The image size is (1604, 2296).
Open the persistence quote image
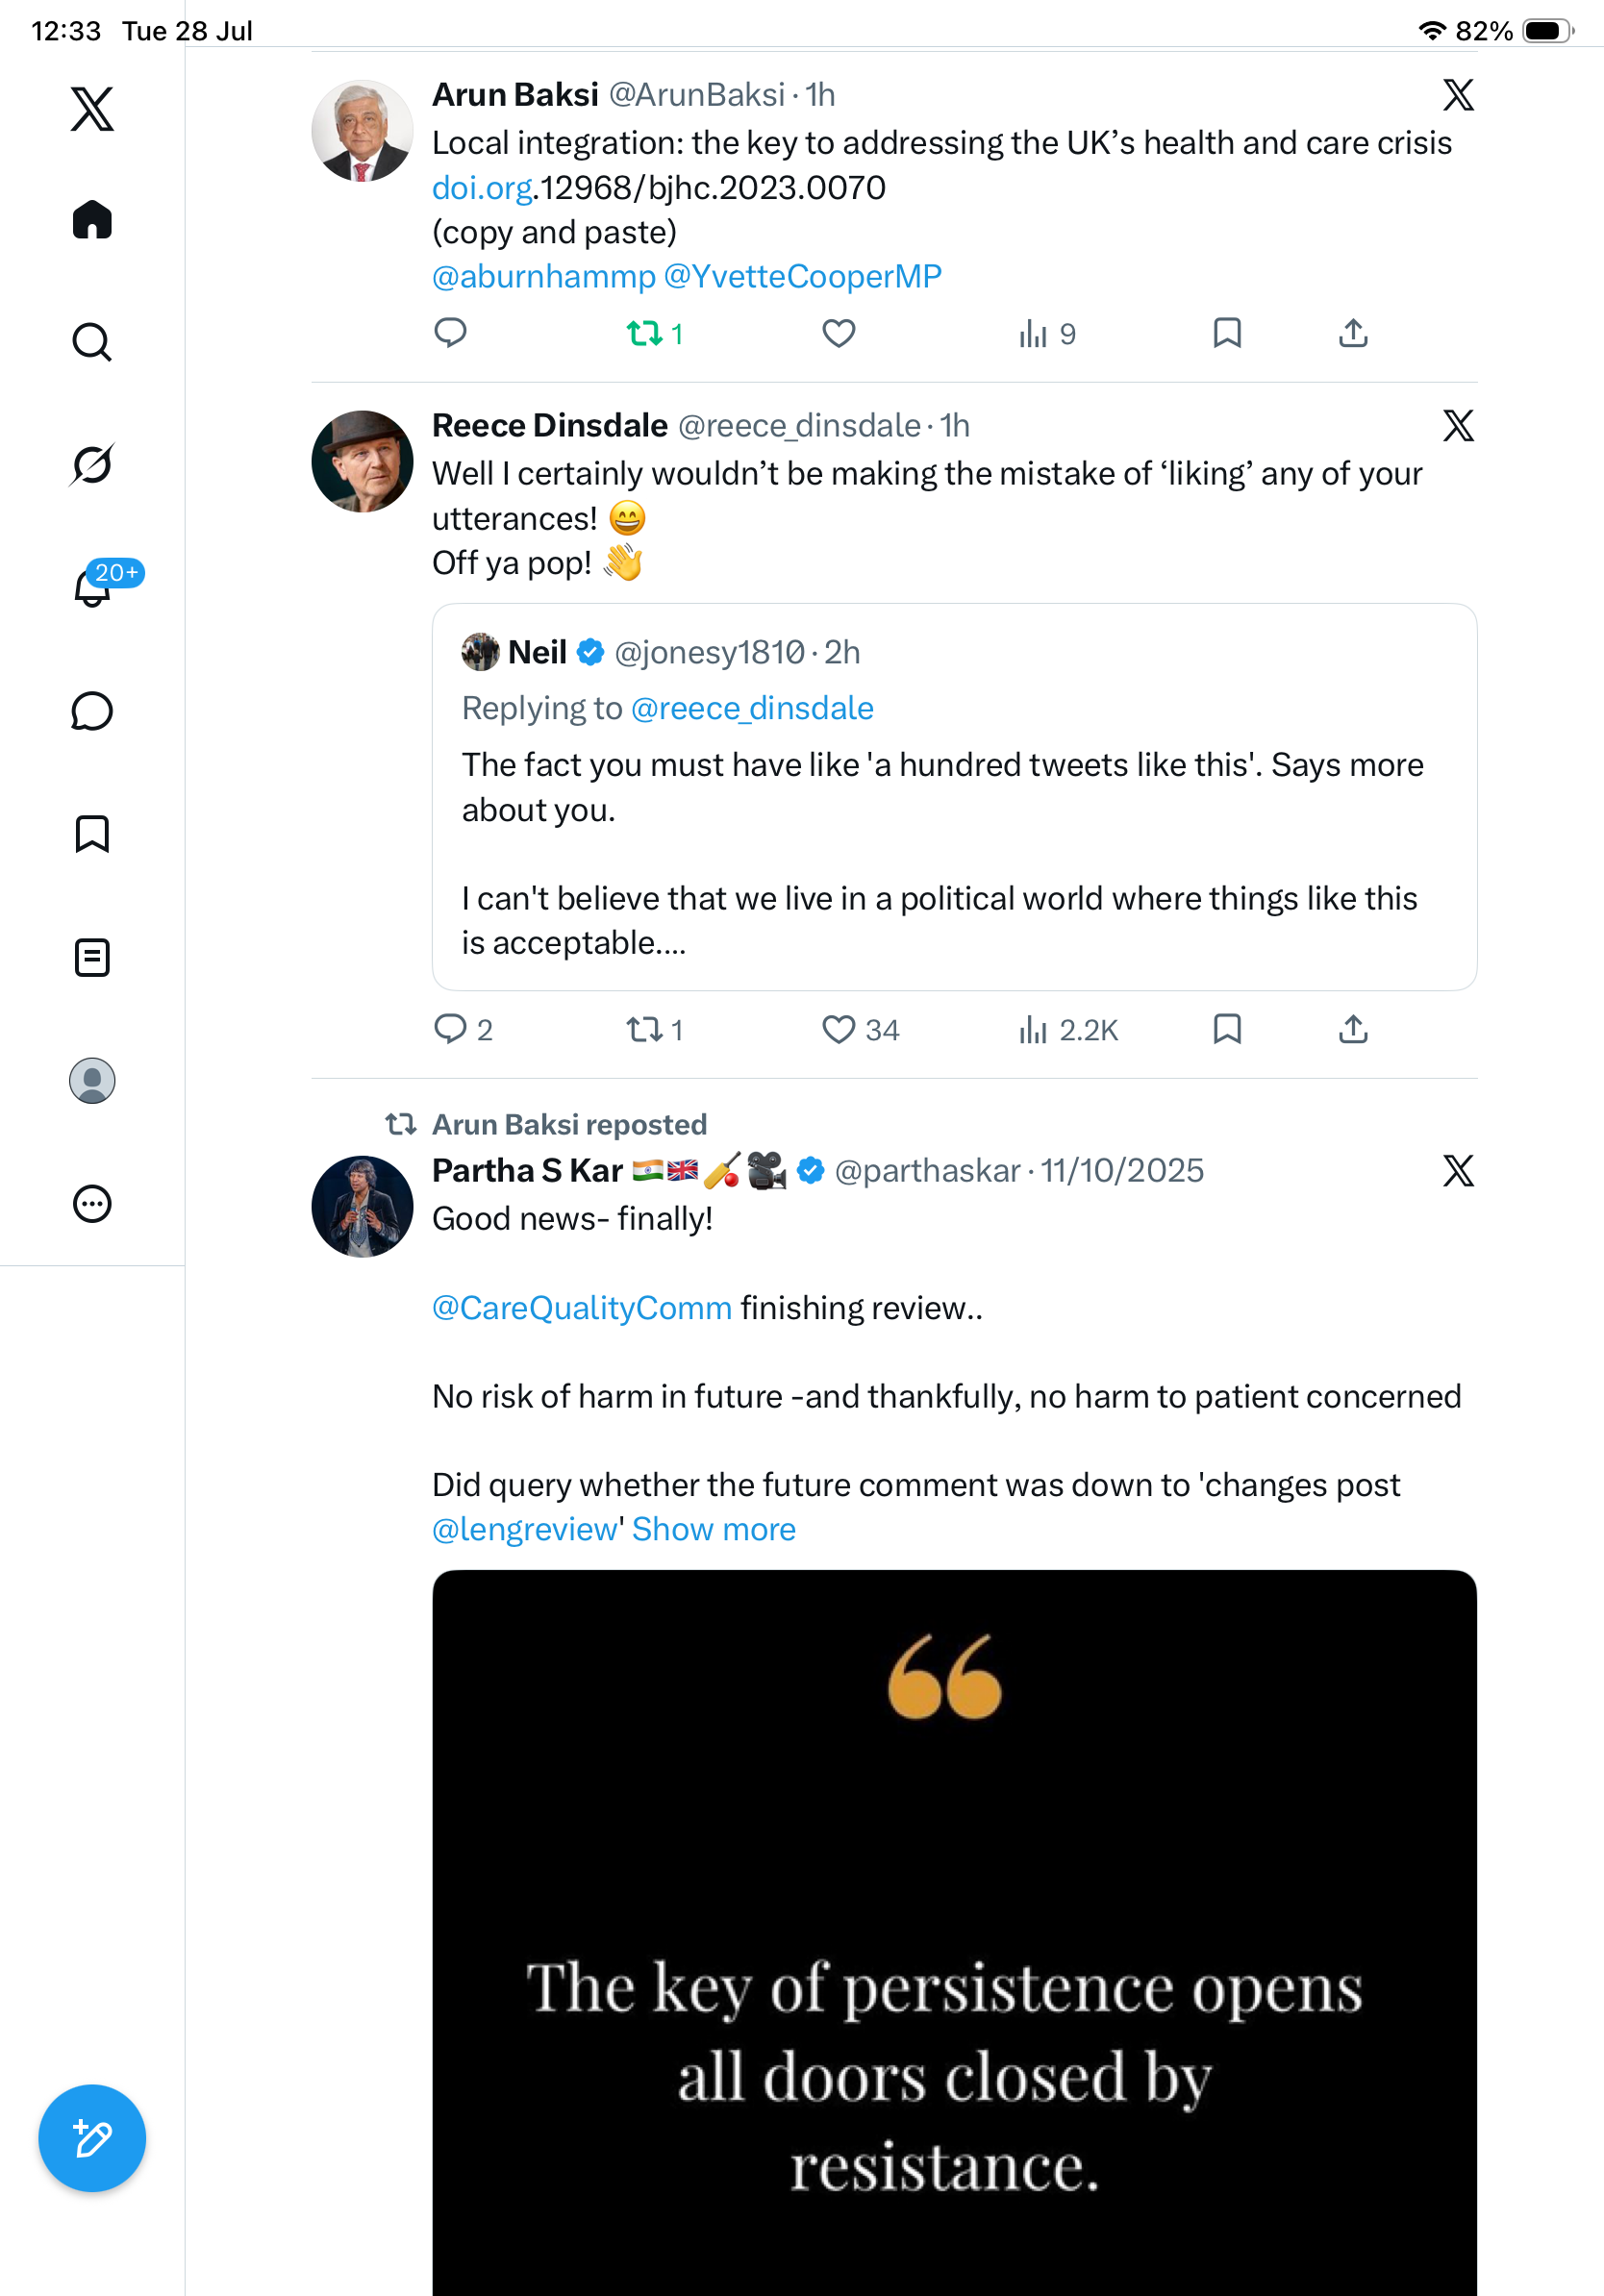tap(954, 1932)
